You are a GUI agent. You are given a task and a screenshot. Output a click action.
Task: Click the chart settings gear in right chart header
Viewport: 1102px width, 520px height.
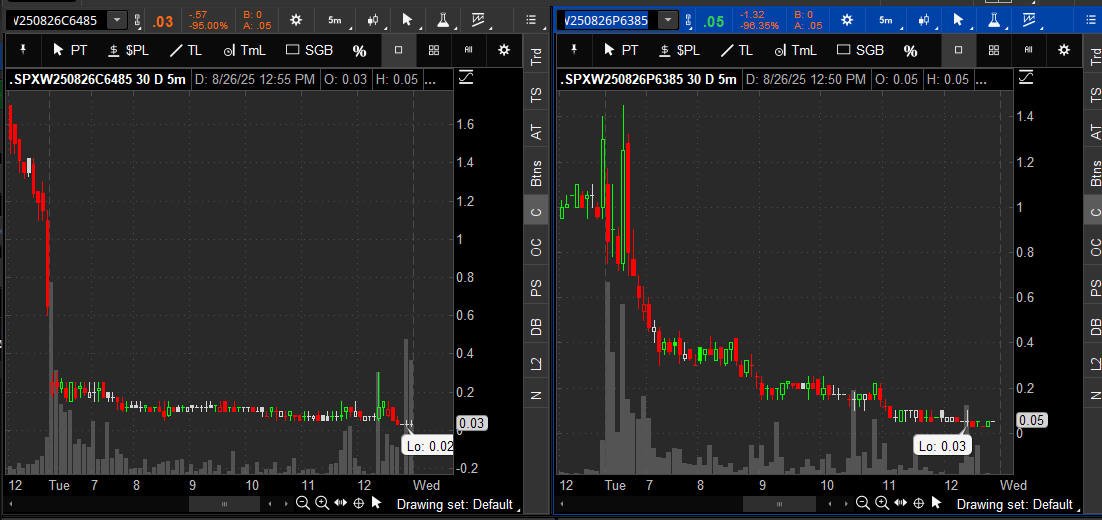coord(847,20)
